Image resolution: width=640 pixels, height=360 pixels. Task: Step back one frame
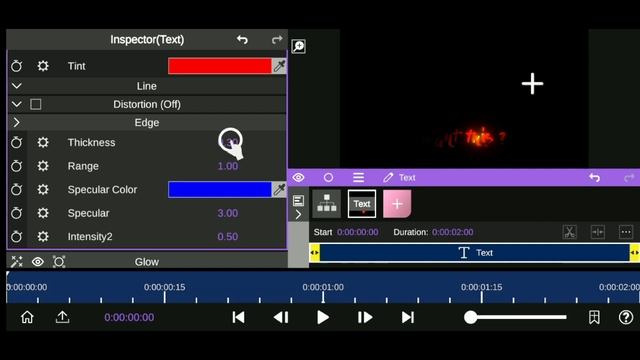coord(281,317)
